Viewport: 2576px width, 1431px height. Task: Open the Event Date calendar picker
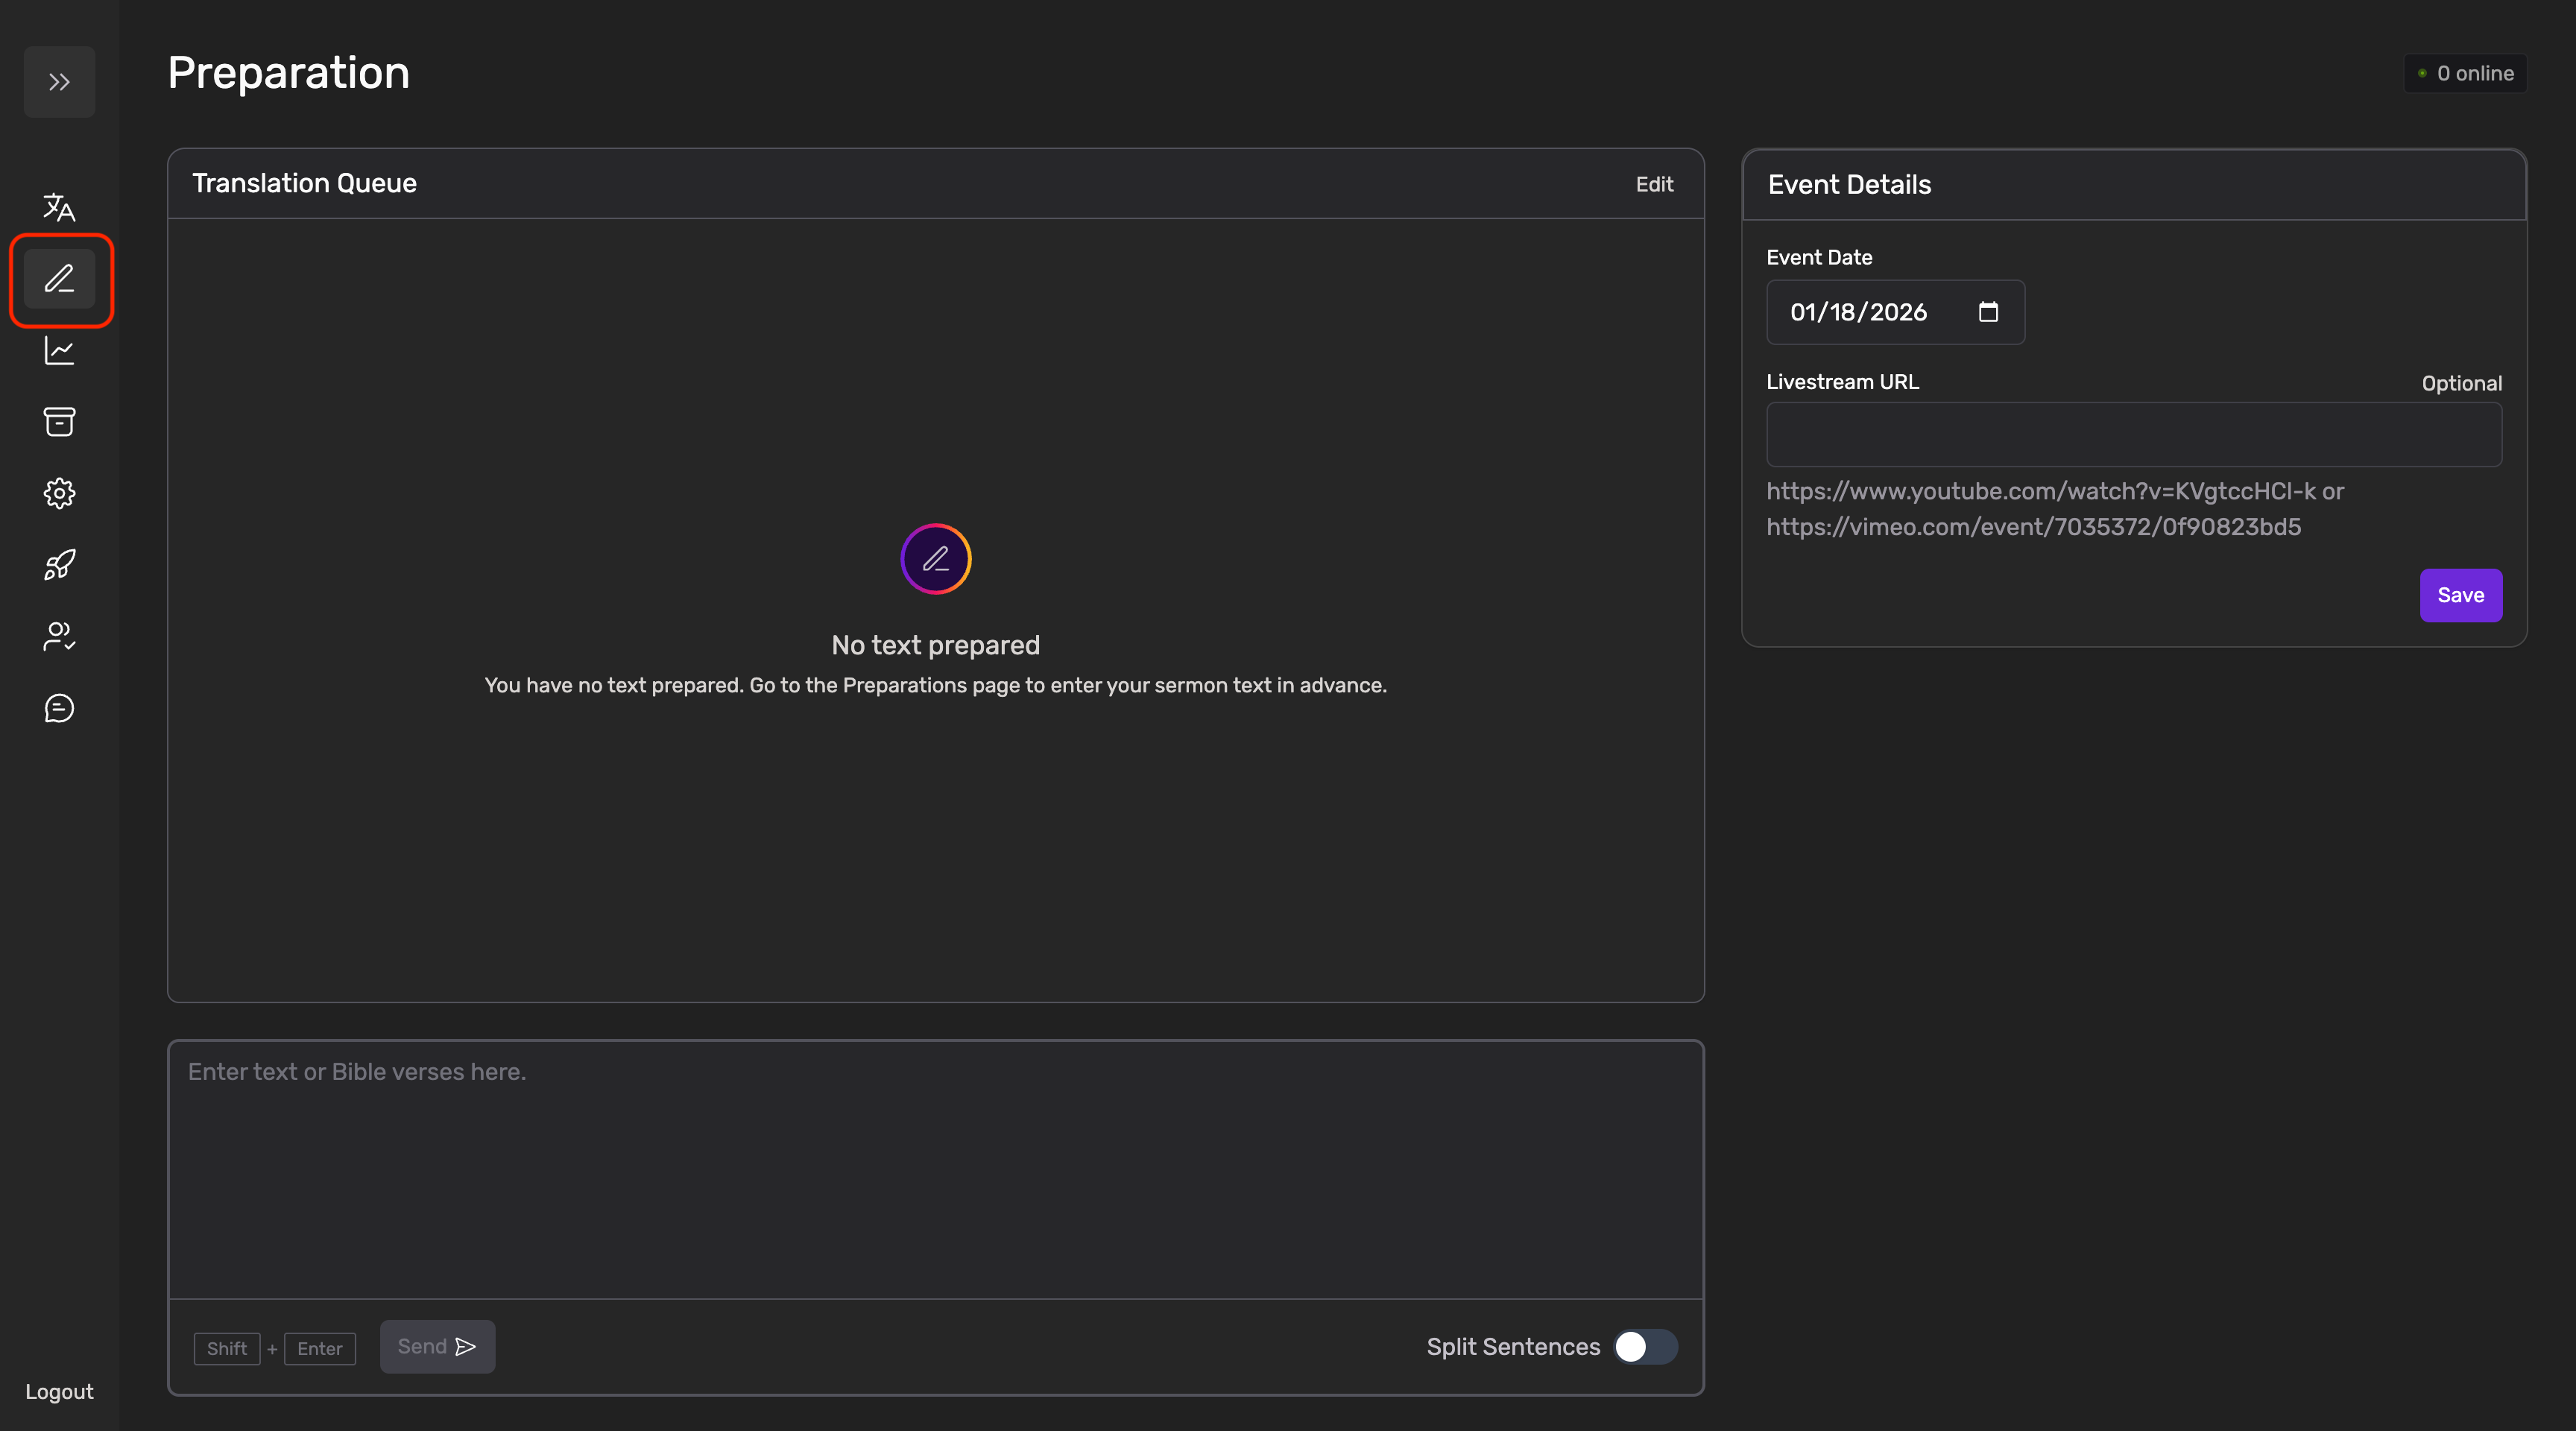coord(1988,312)
